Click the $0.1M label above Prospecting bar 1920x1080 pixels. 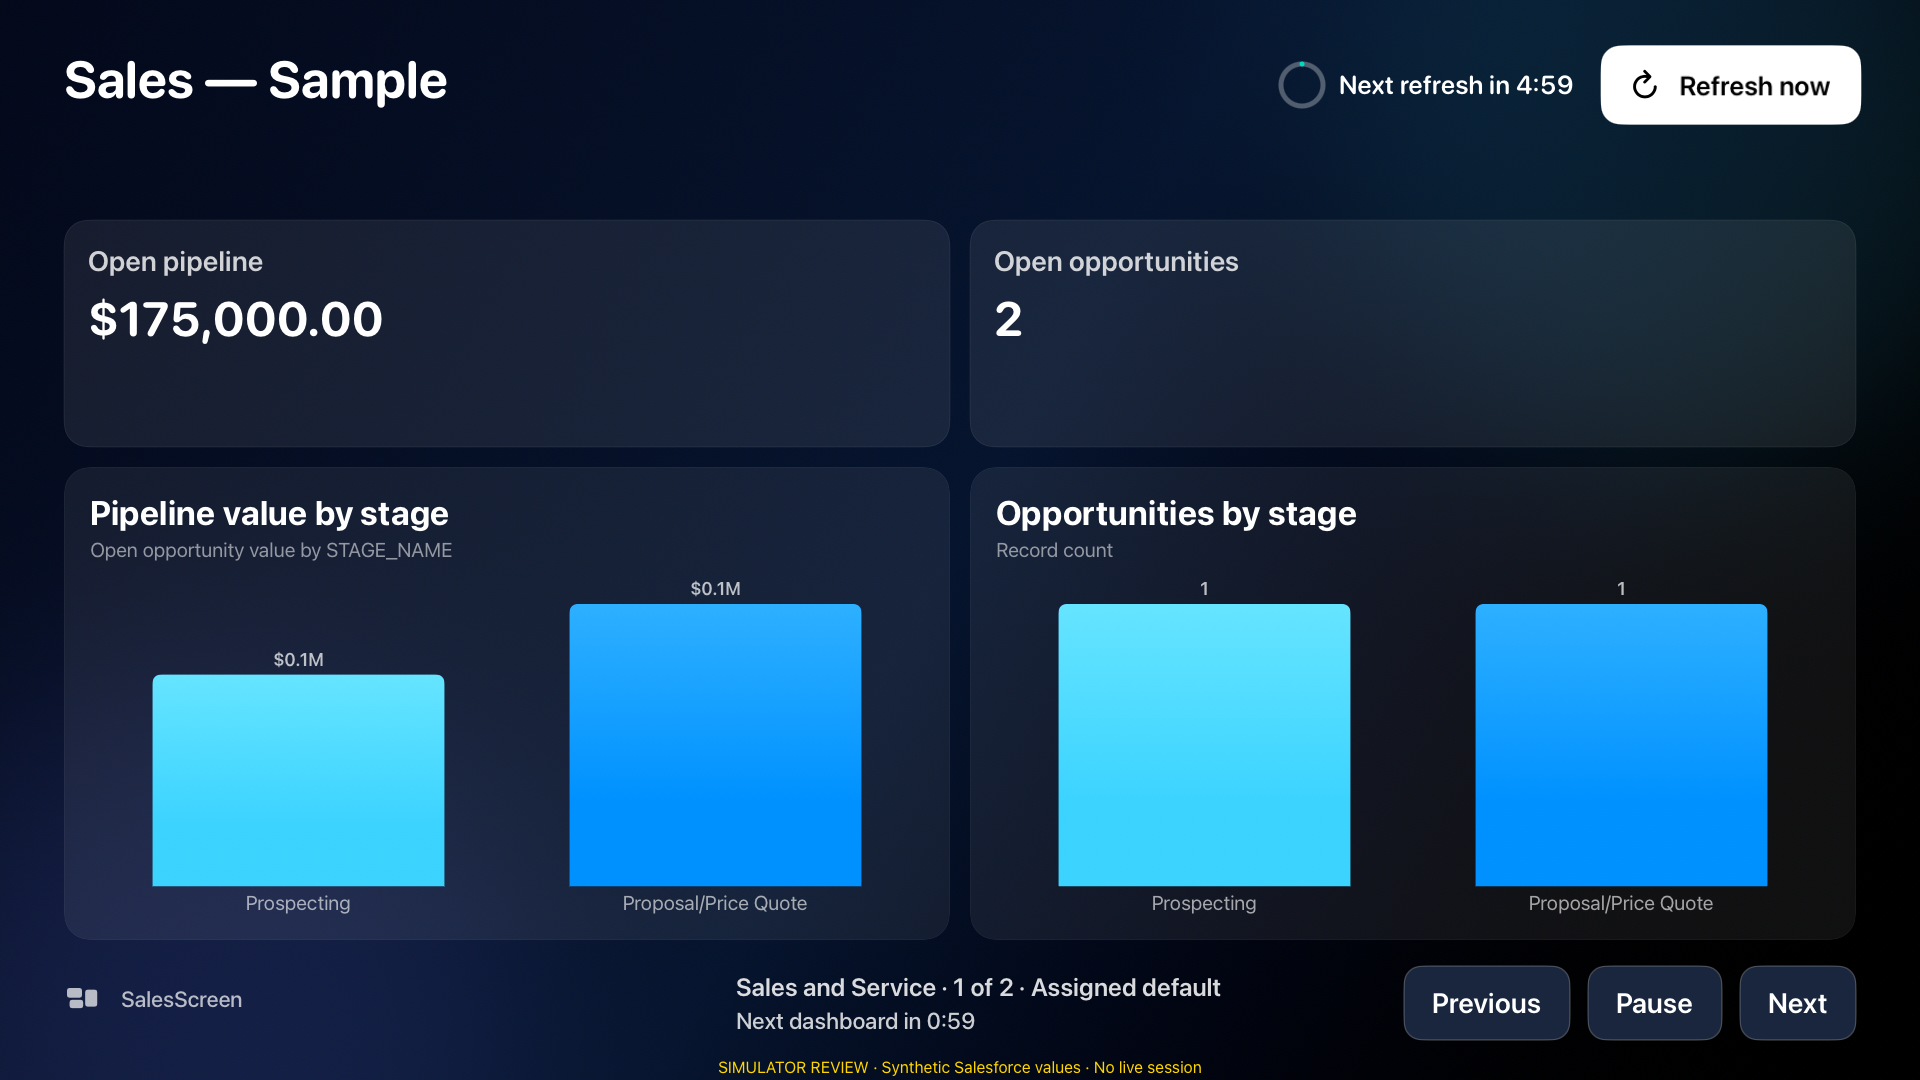pos(298,659)
